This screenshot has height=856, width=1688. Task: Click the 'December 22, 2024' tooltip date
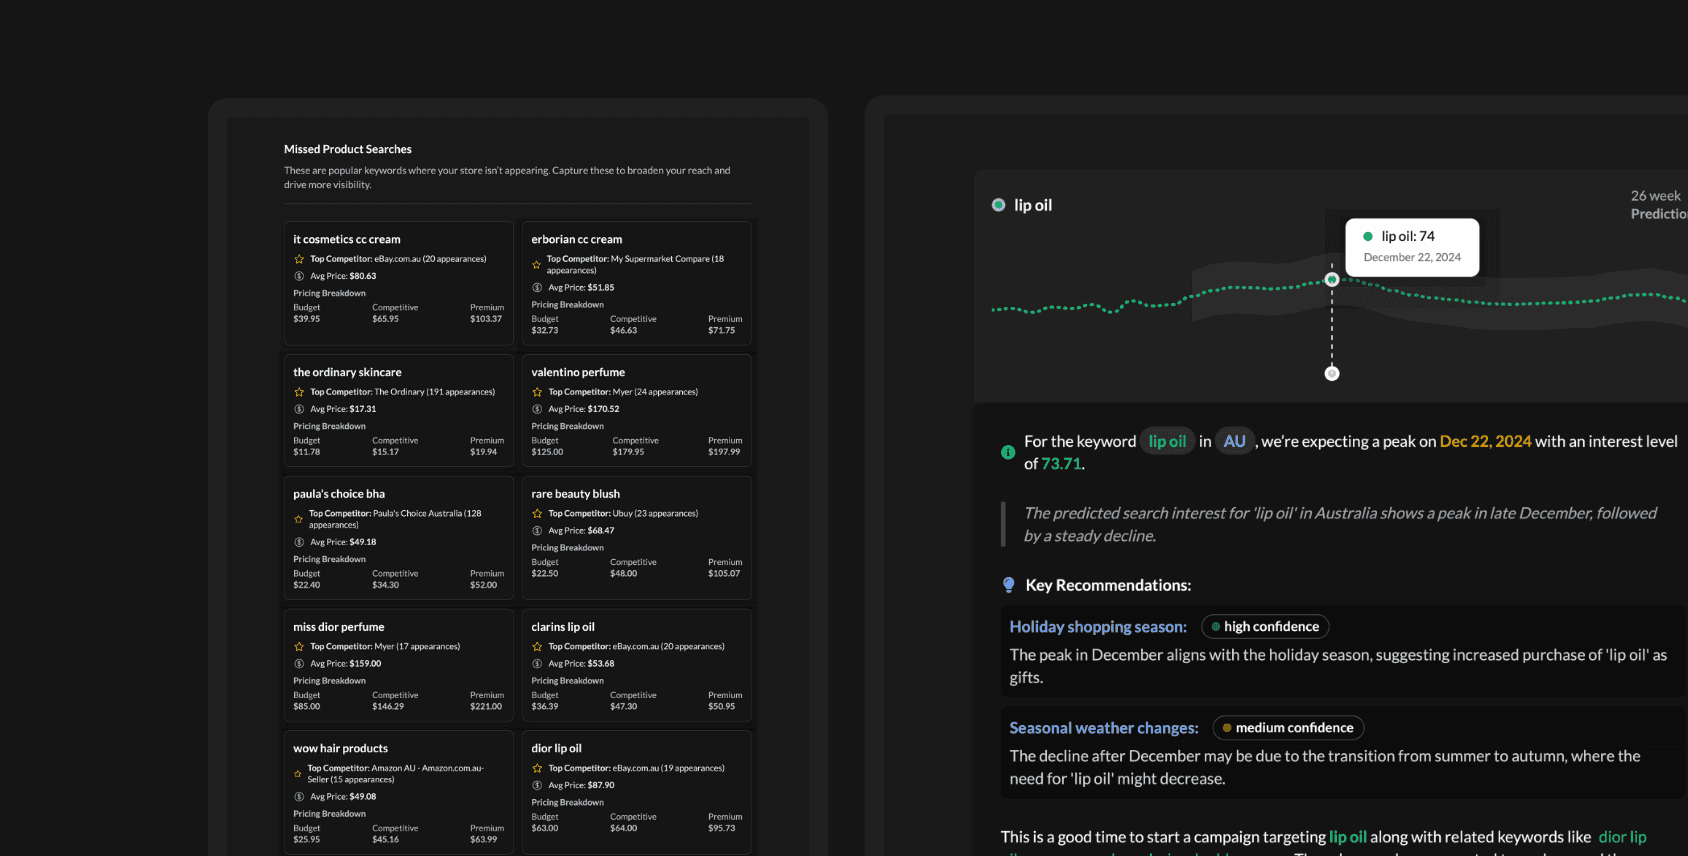[1412, 258]
